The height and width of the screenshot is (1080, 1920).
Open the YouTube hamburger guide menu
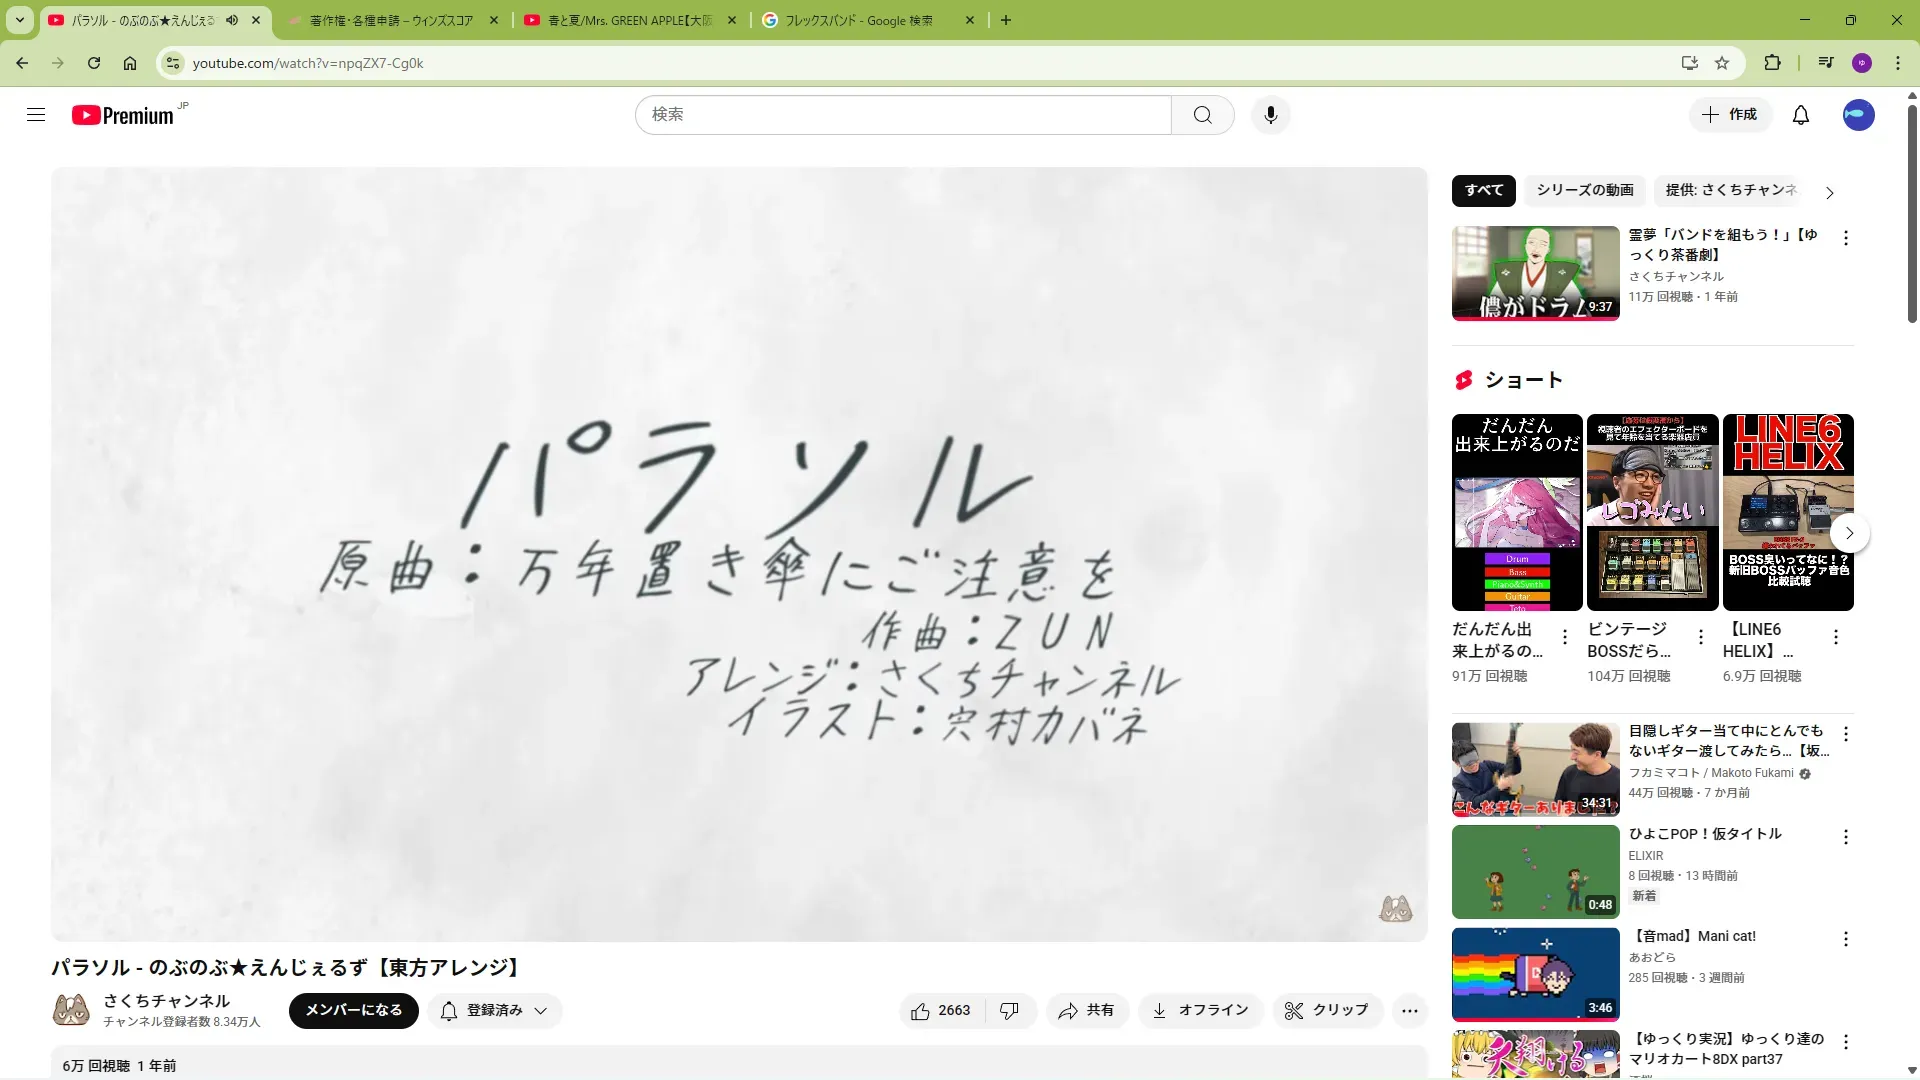coord(36,115)
